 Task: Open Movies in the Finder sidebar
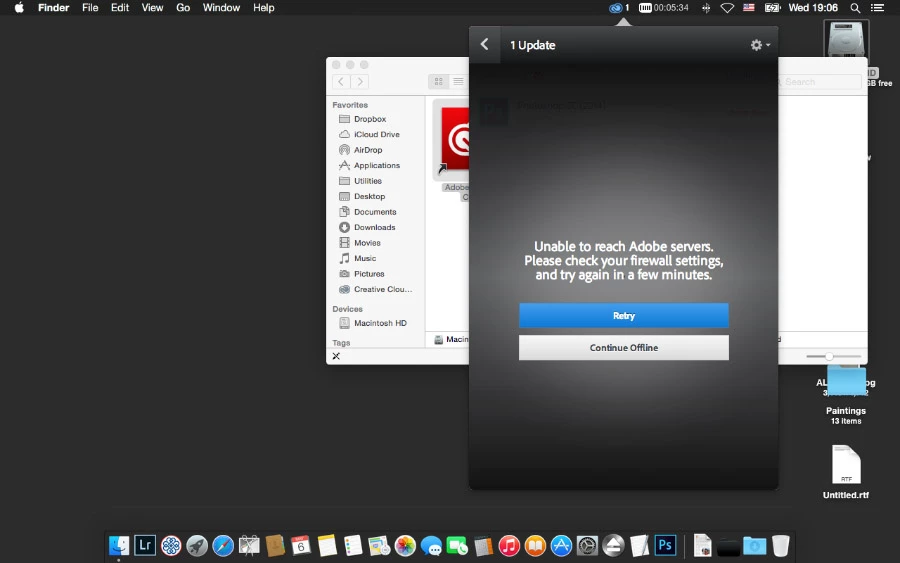coord(367,243)
